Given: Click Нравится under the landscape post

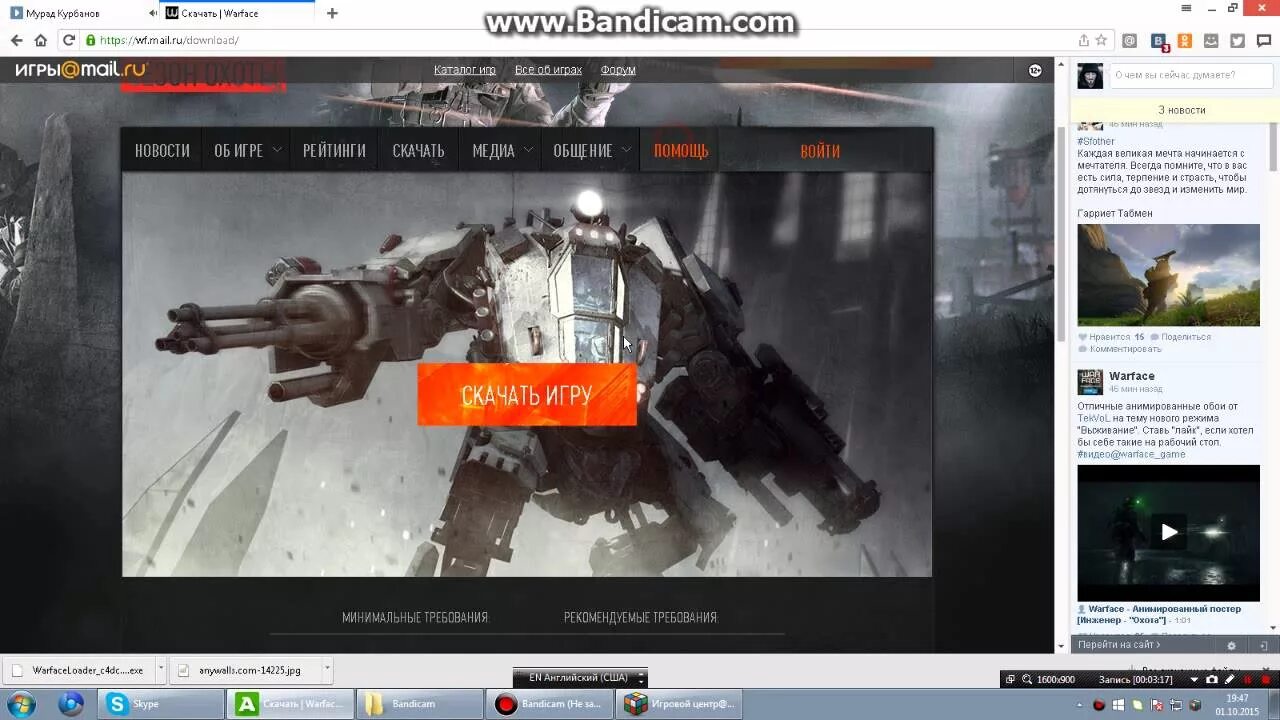Looking at the screenshot, I should coord(1109,337).
